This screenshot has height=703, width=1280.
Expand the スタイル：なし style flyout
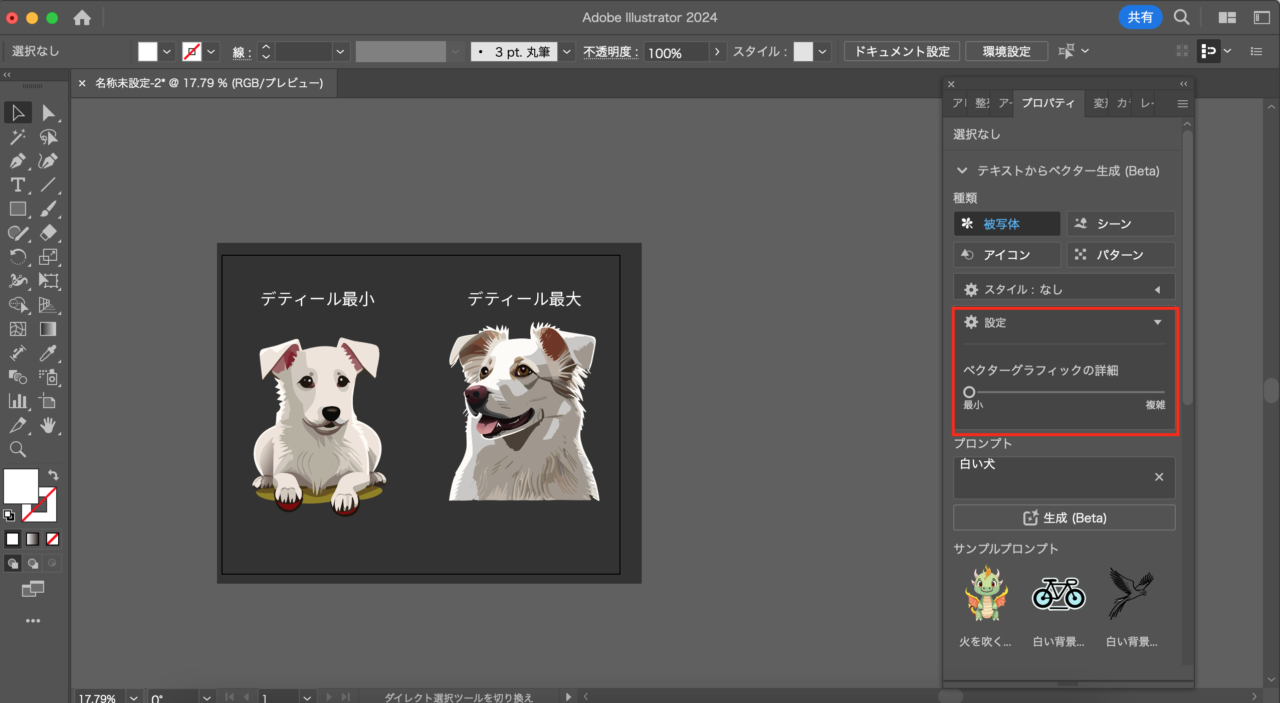tap(1157, 290)
